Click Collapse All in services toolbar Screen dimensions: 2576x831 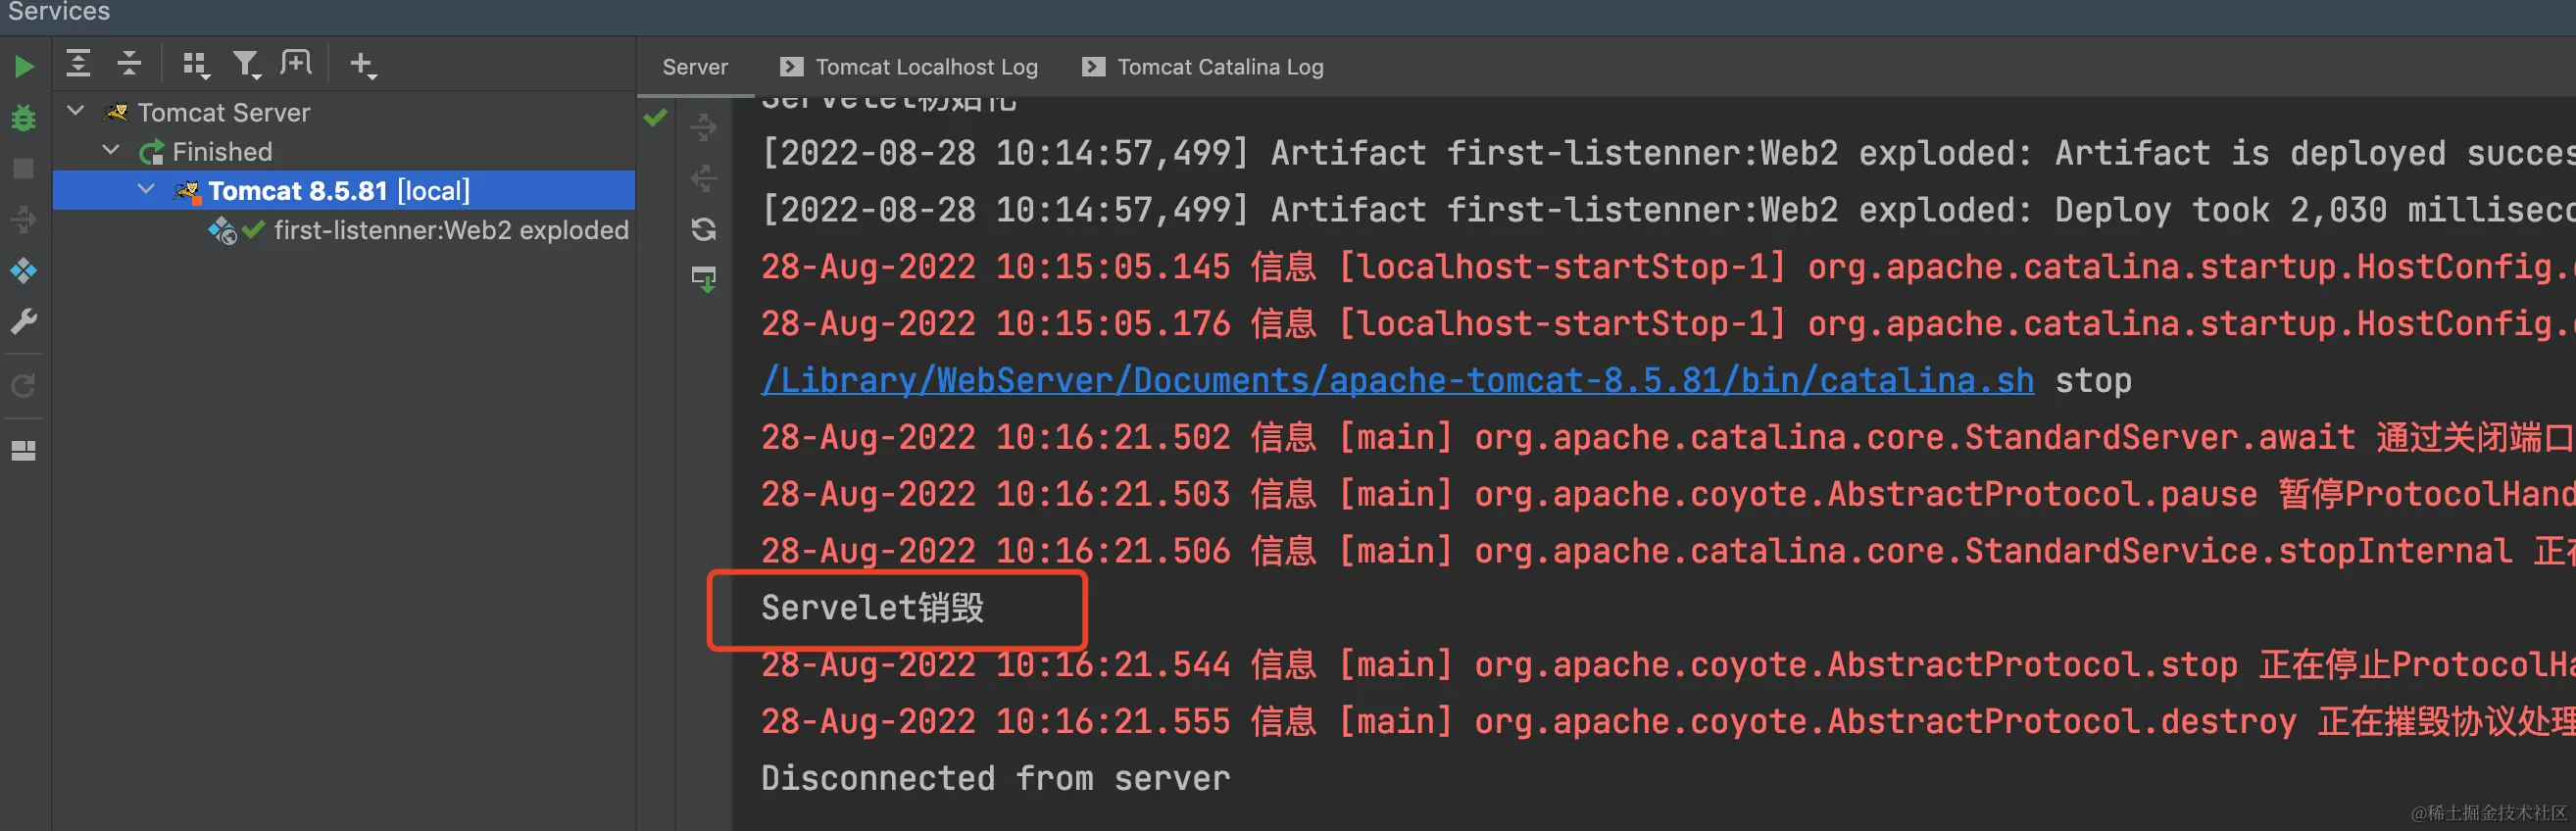pos(129,64)
